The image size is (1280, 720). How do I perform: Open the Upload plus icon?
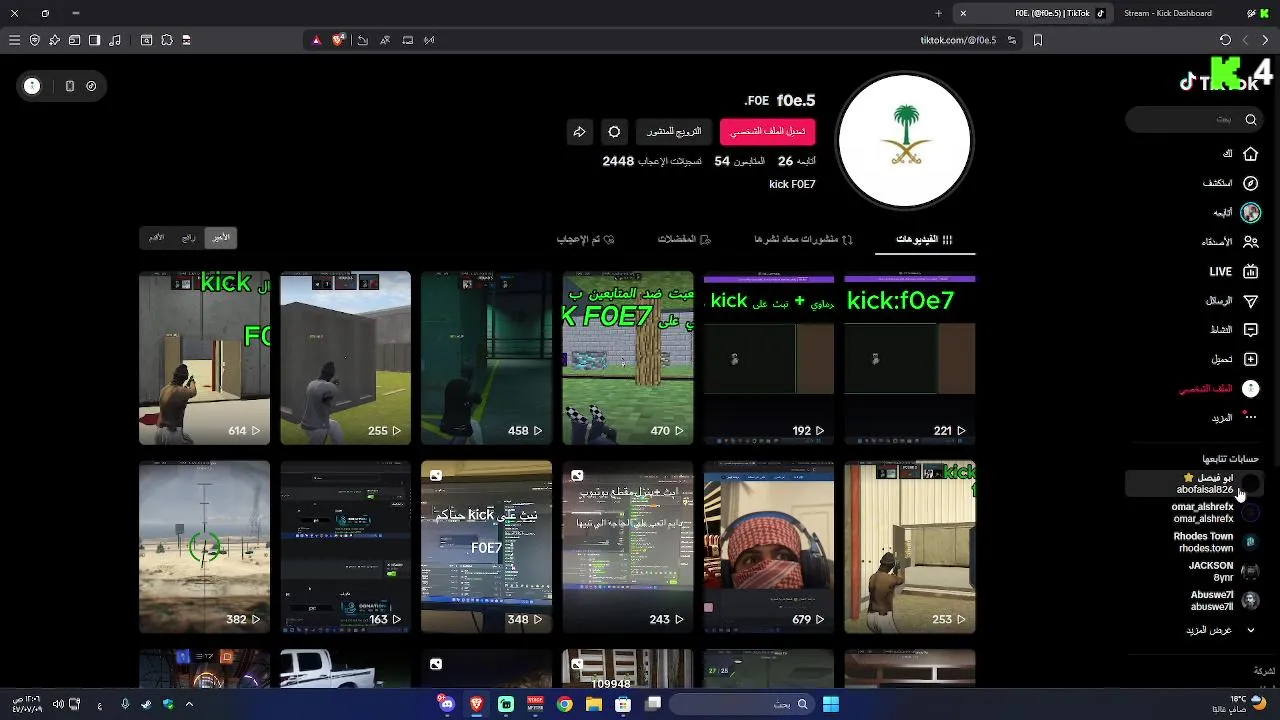pos(1250,359)
